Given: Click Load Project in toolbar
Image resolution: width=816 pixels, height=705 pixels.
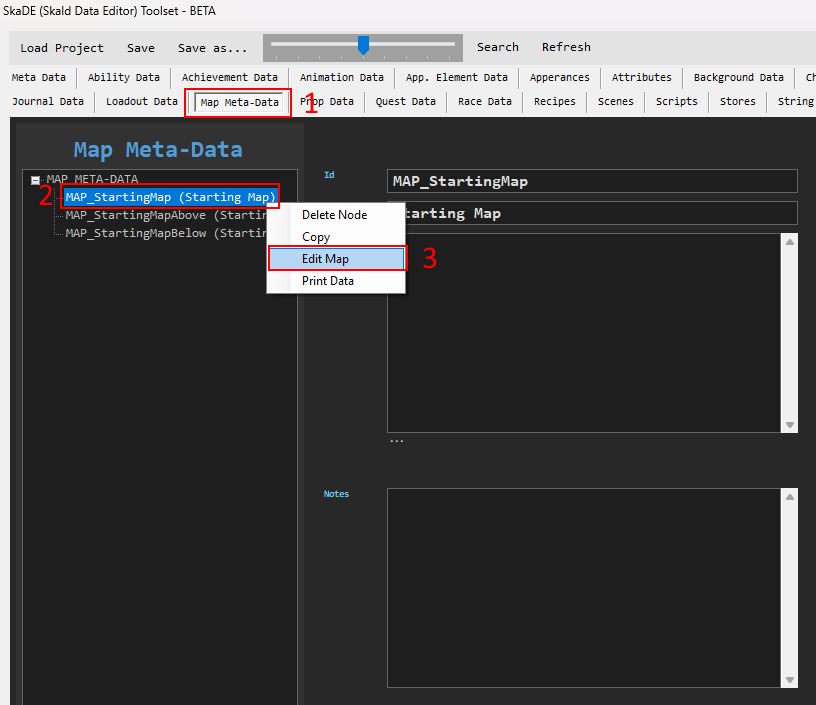Looking at the screenshot, I should [62, 48].
